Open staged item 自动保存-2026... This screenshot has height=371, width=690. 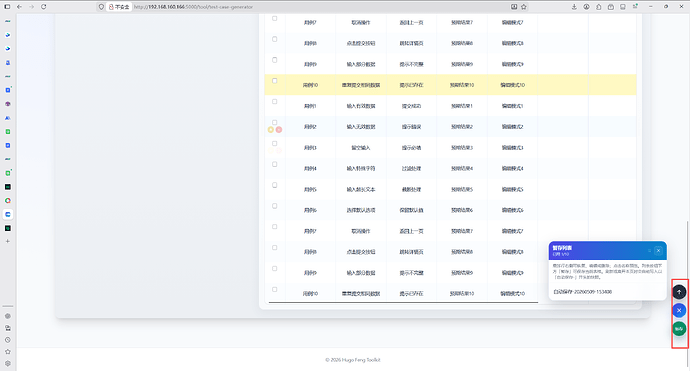[x=582, y=291]
